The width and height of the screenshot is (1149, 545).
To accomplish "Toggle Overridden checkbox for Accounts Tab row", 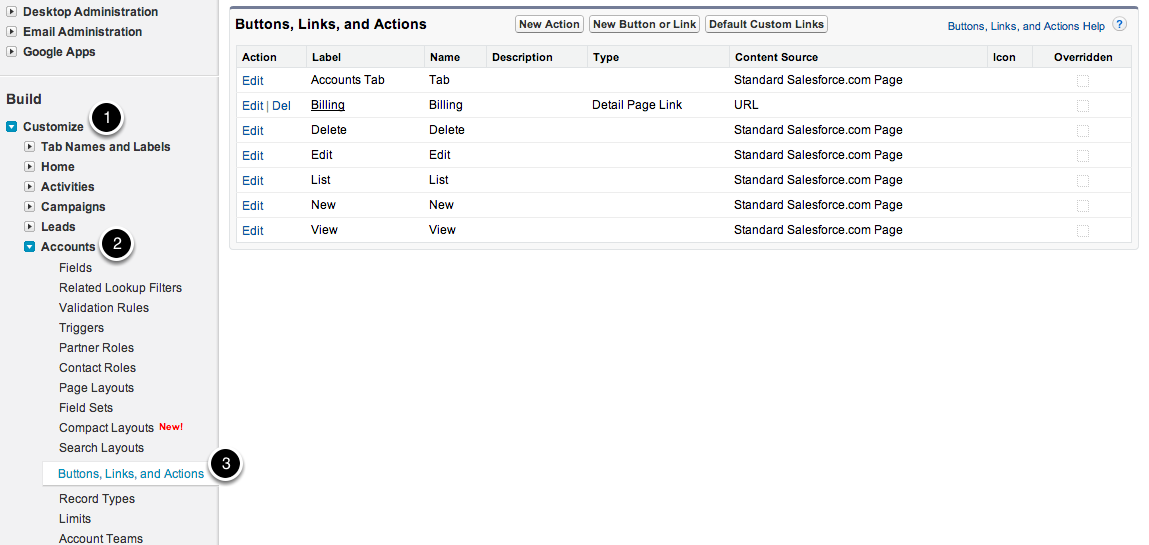I will tap(1083, 81).
